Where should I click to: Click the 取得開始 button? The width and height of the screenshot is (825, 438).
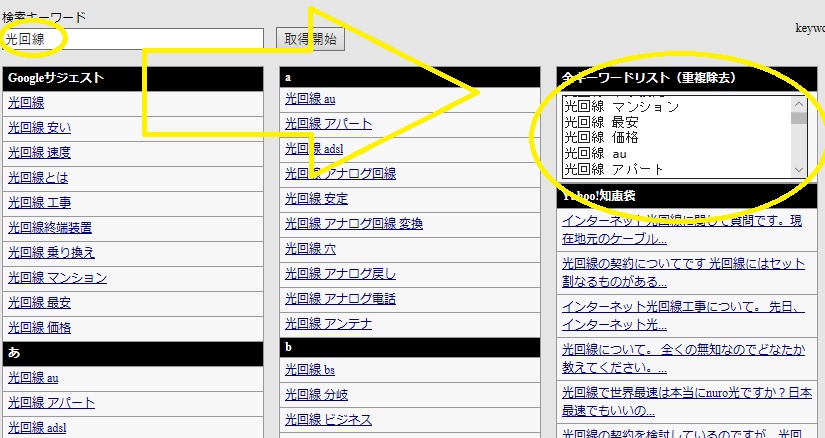(311, 39)
